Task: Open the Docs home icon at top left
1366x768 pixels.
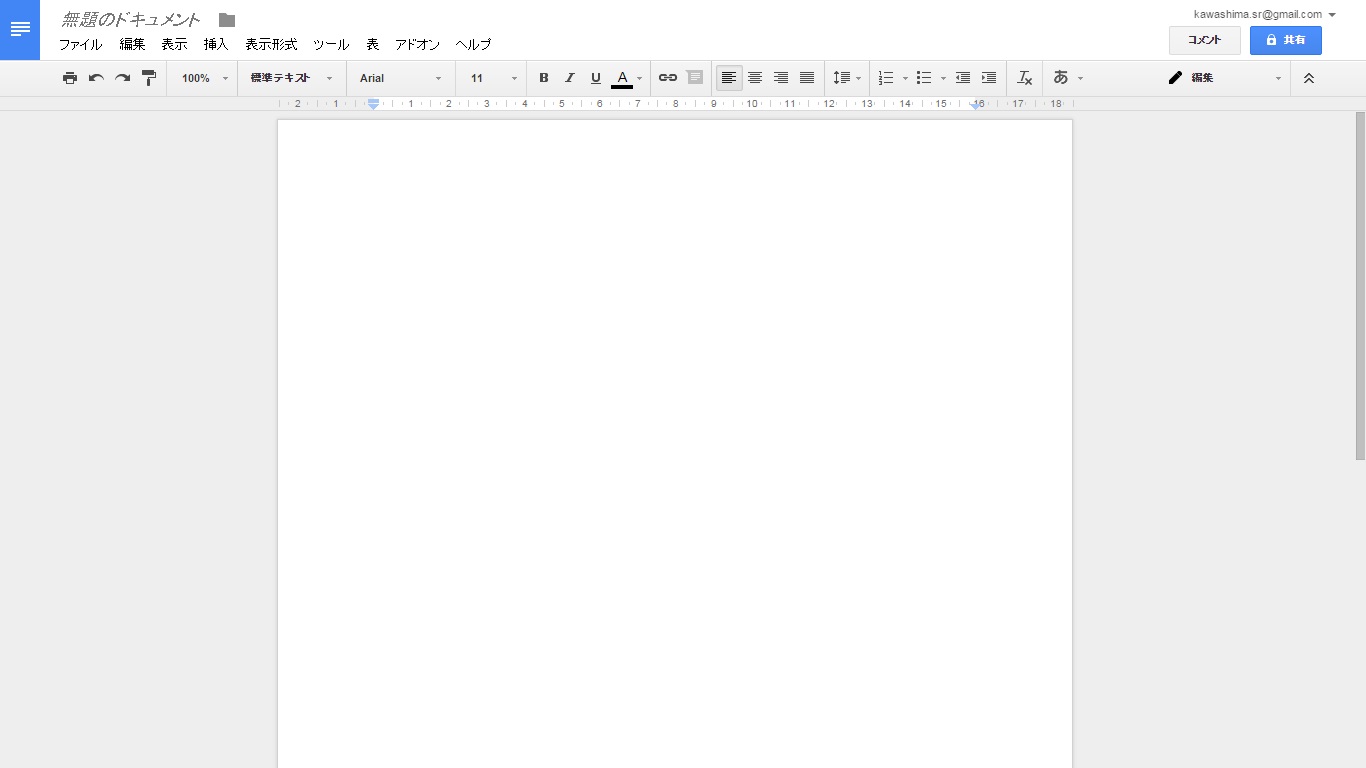Action: pyautogui.click(x=20, y=30)
